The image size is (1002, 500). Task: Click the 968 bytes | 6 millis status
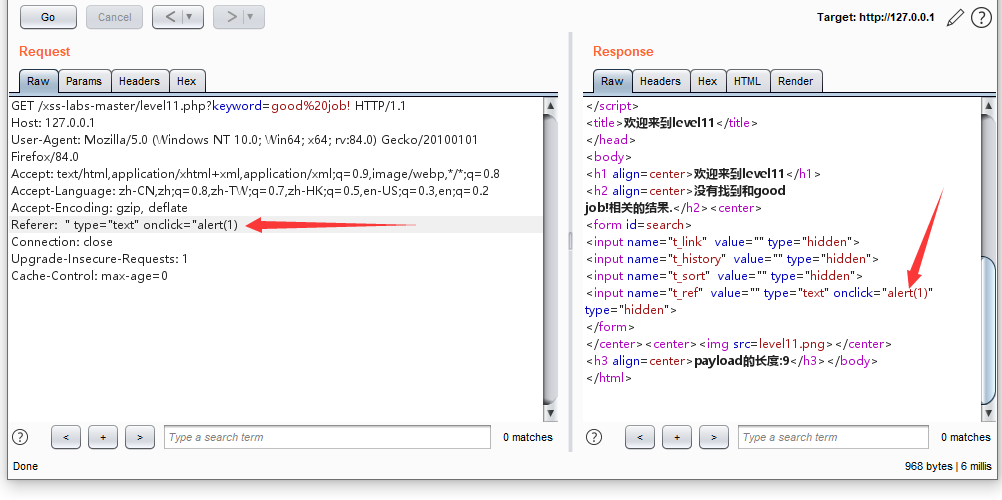point(948,466)
